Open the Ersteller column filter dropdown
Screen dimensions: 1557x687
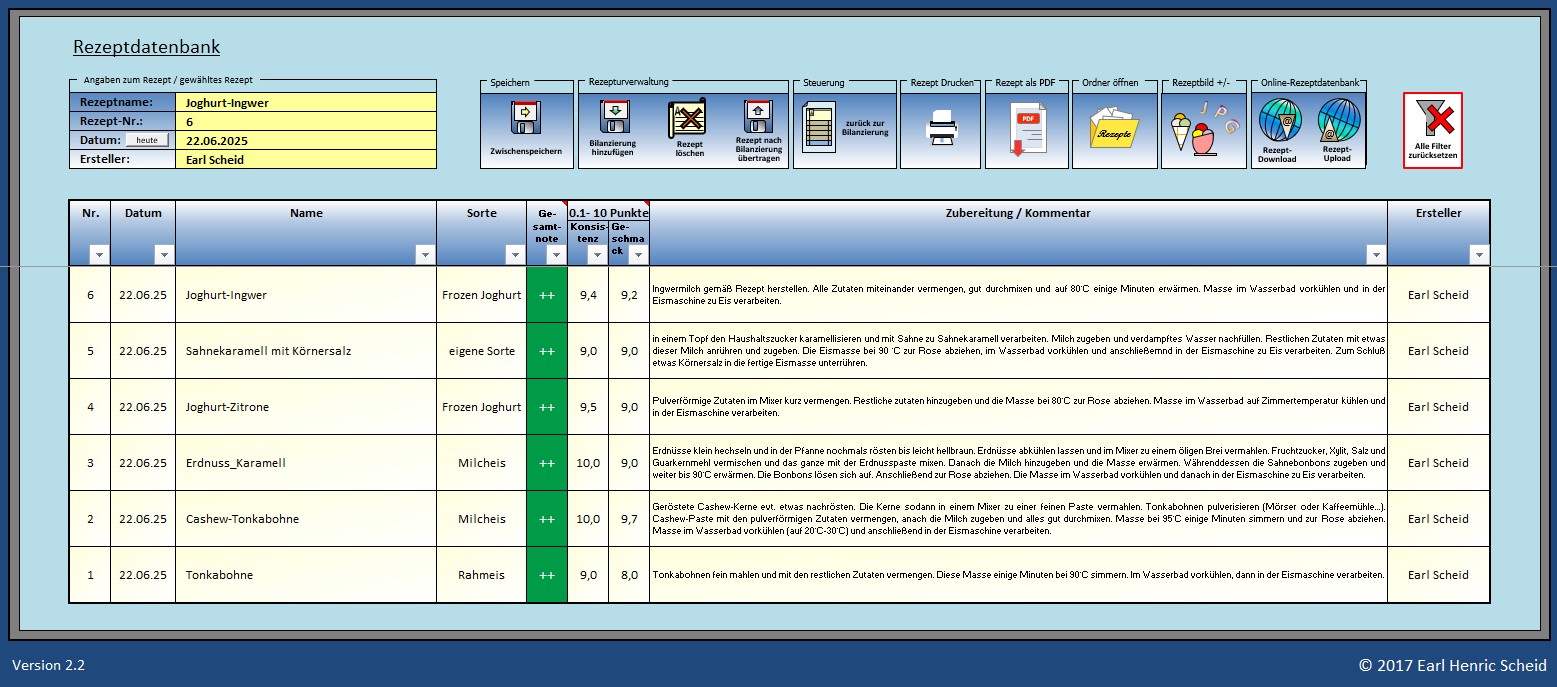1479,255
